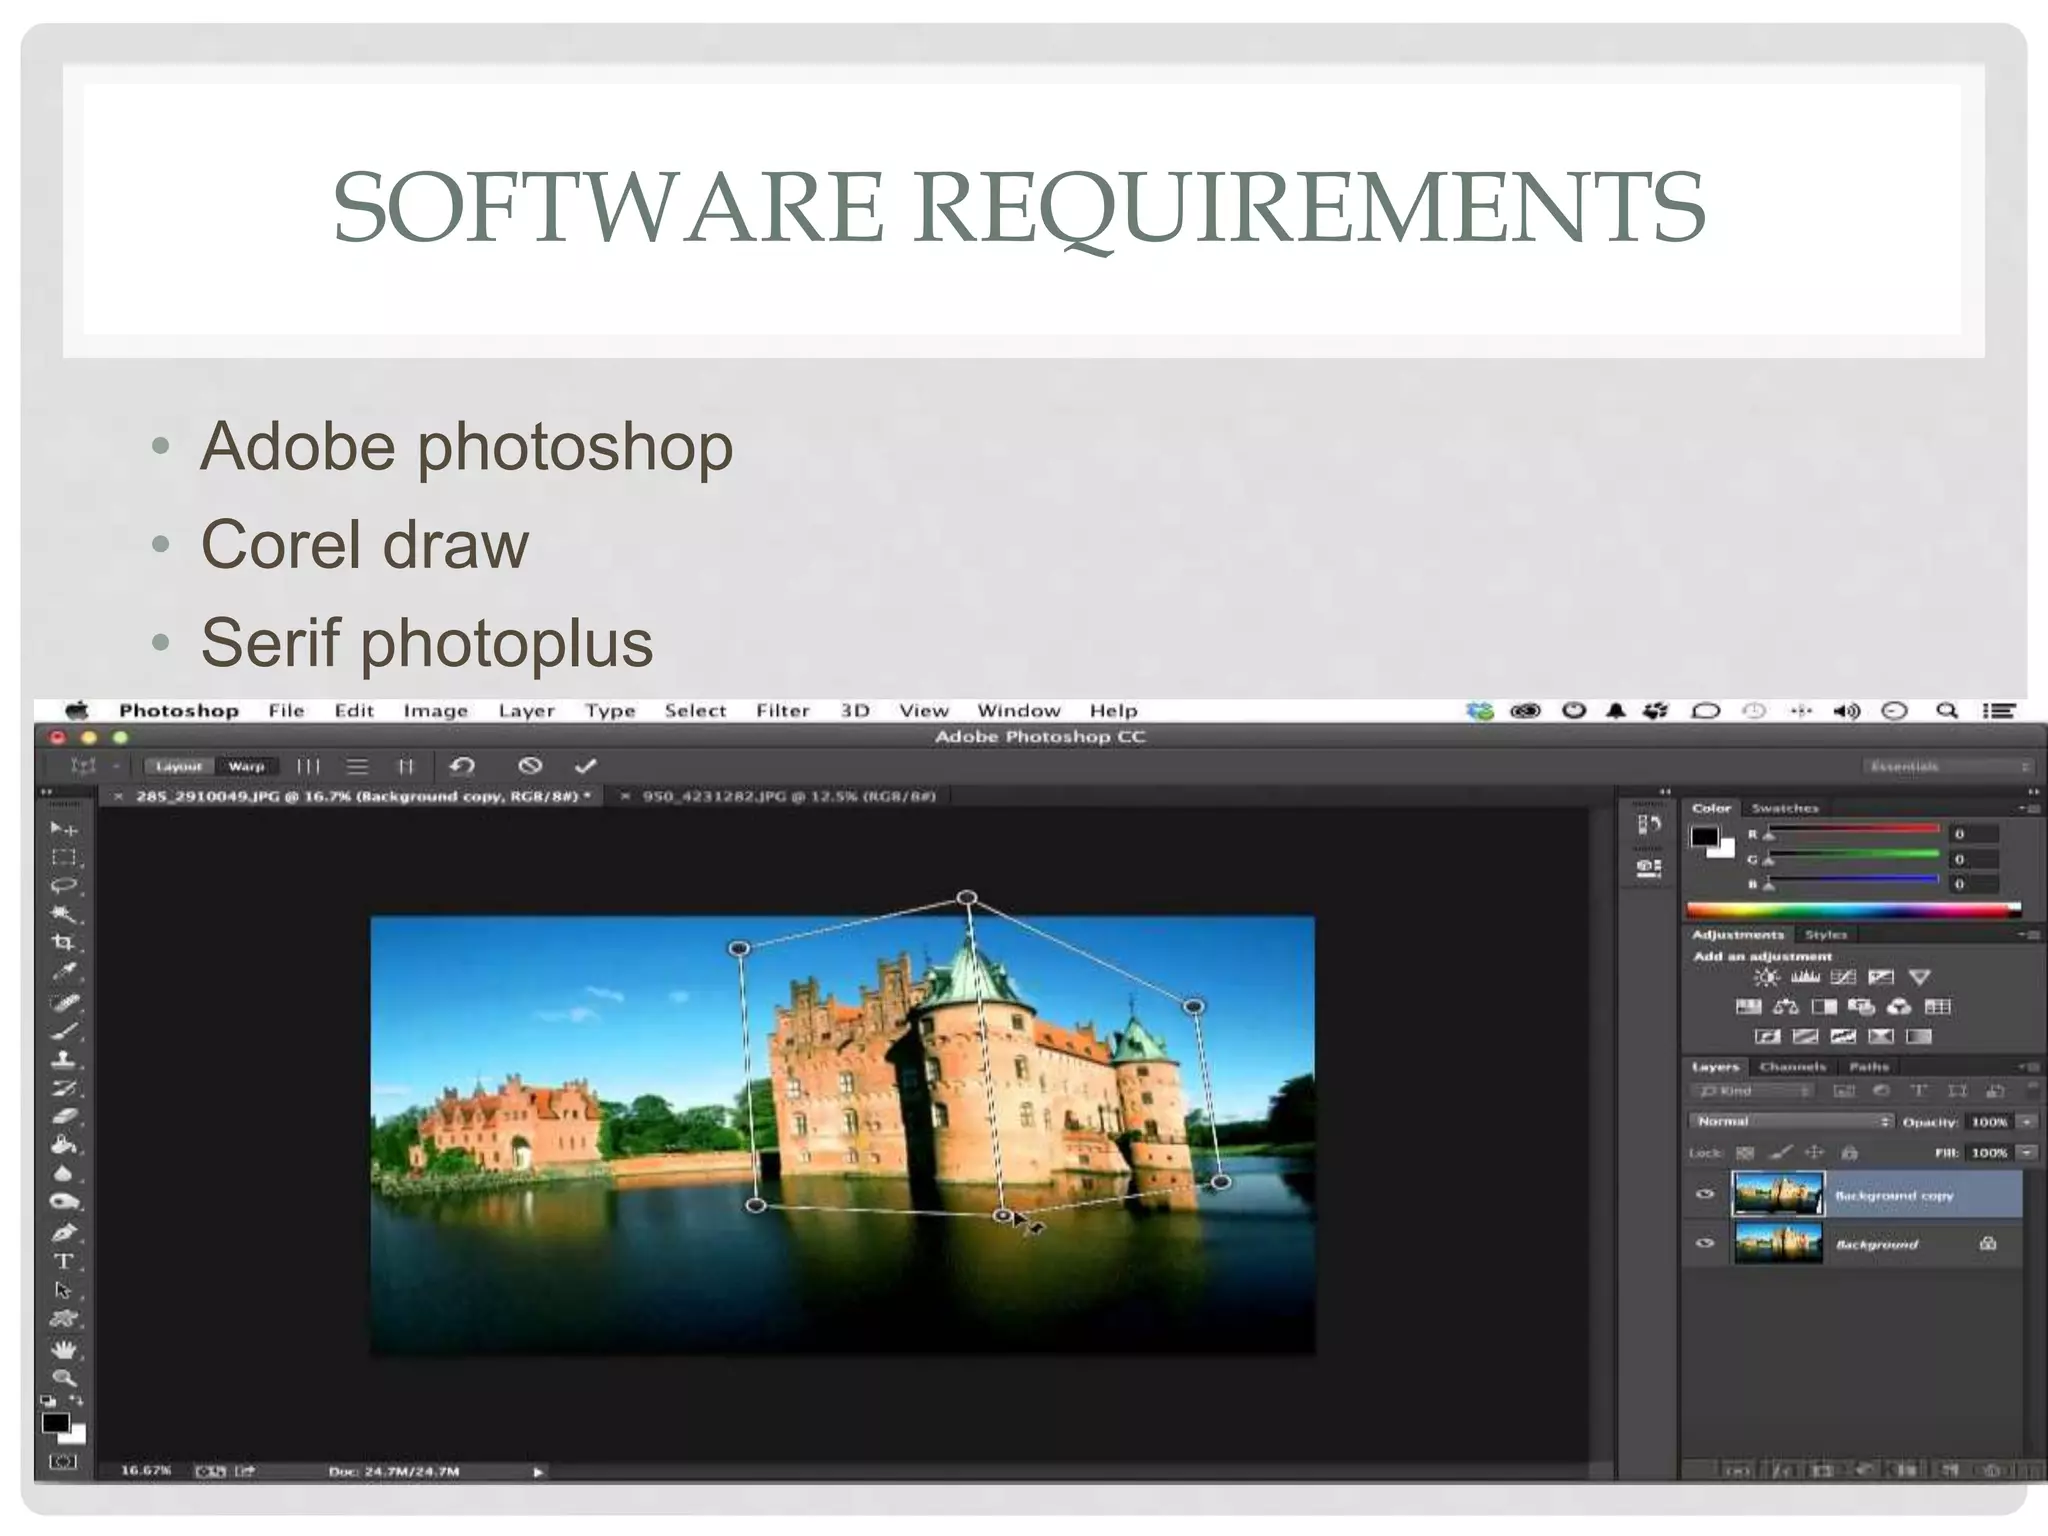Viewport: 2048px width, 1536px height.
Task: Select the Paint Bucket tool
Action: click(63, 1144)
